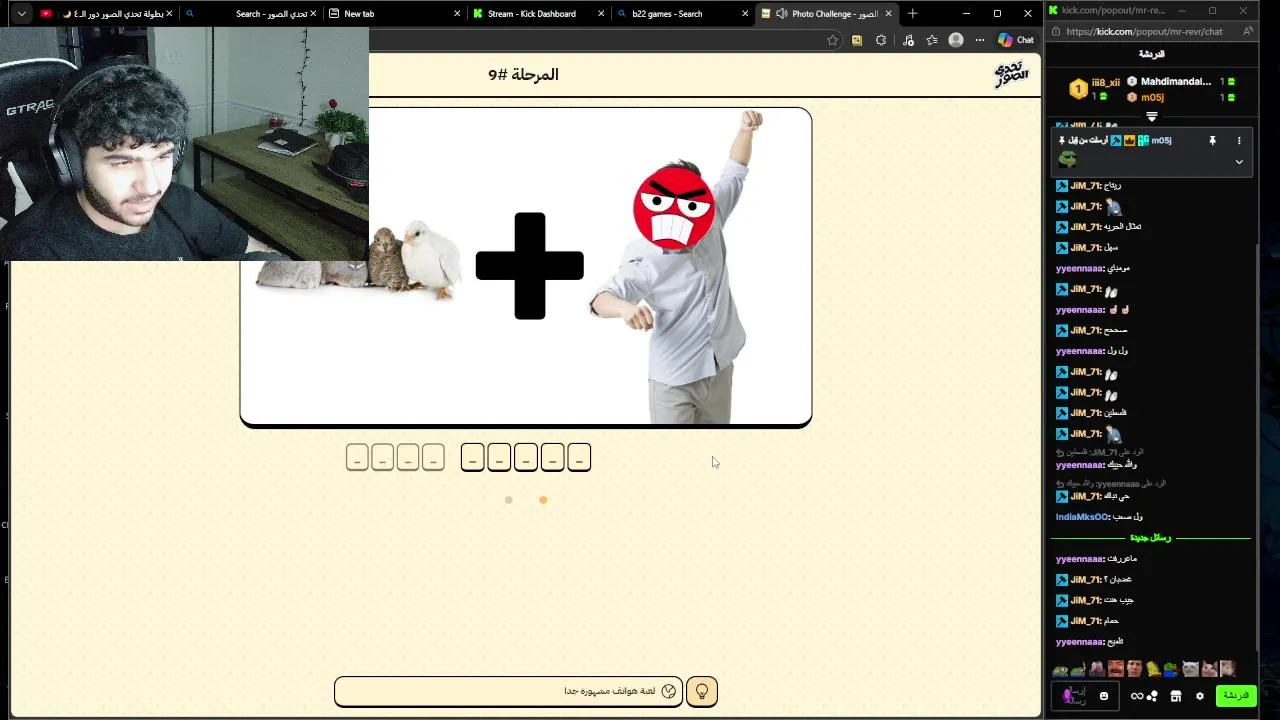The image size is (1280, 720).
Task: Open the Favorites star-list icon
Action: click(932, 40)
